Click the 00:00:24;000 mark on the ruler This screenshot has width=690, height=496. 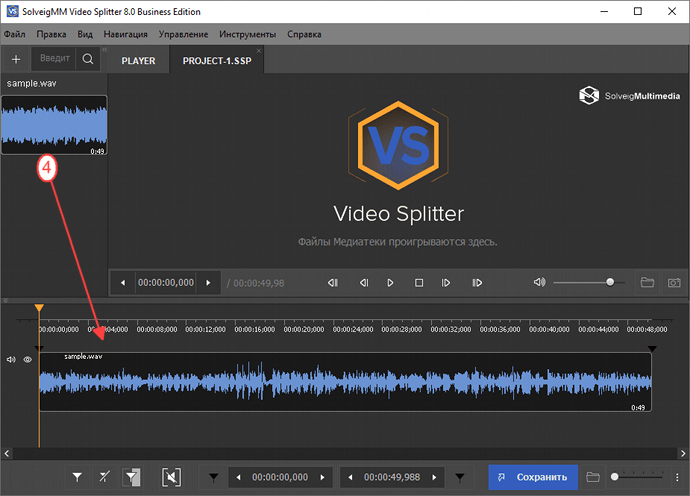[x=353, y=329]
